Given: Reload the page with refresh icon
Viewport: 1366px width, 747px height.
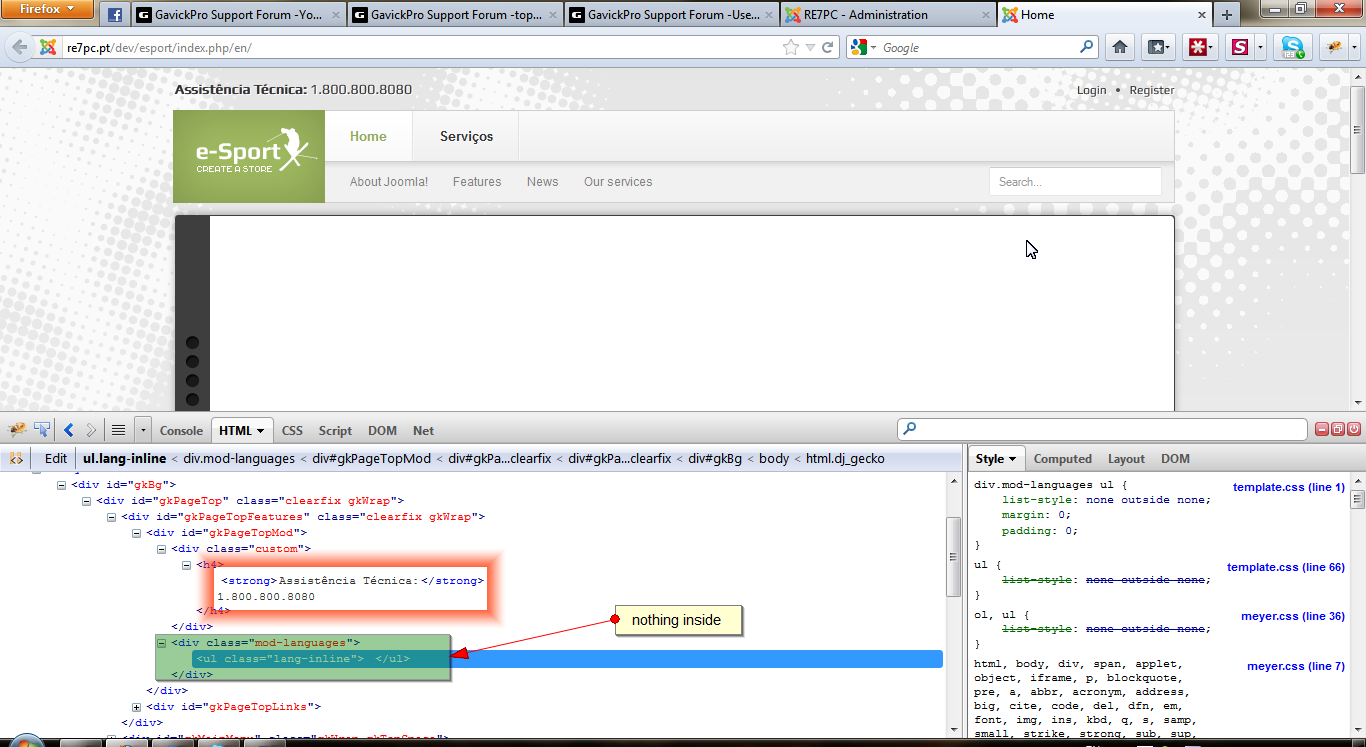Looking at the screenshot, I should pos(828,47).
